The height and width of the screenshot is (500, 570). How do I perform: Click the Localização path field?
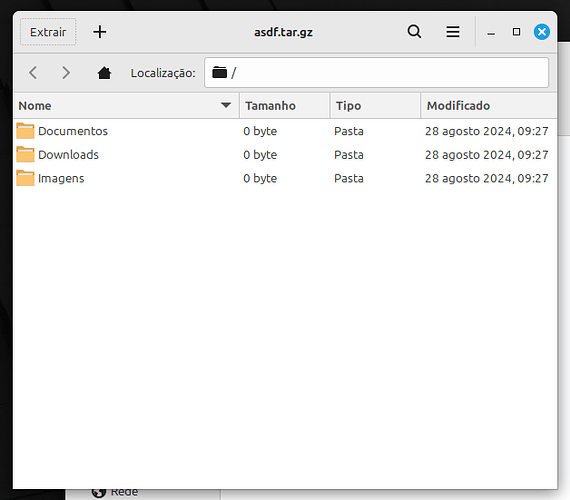coord(376,73)
